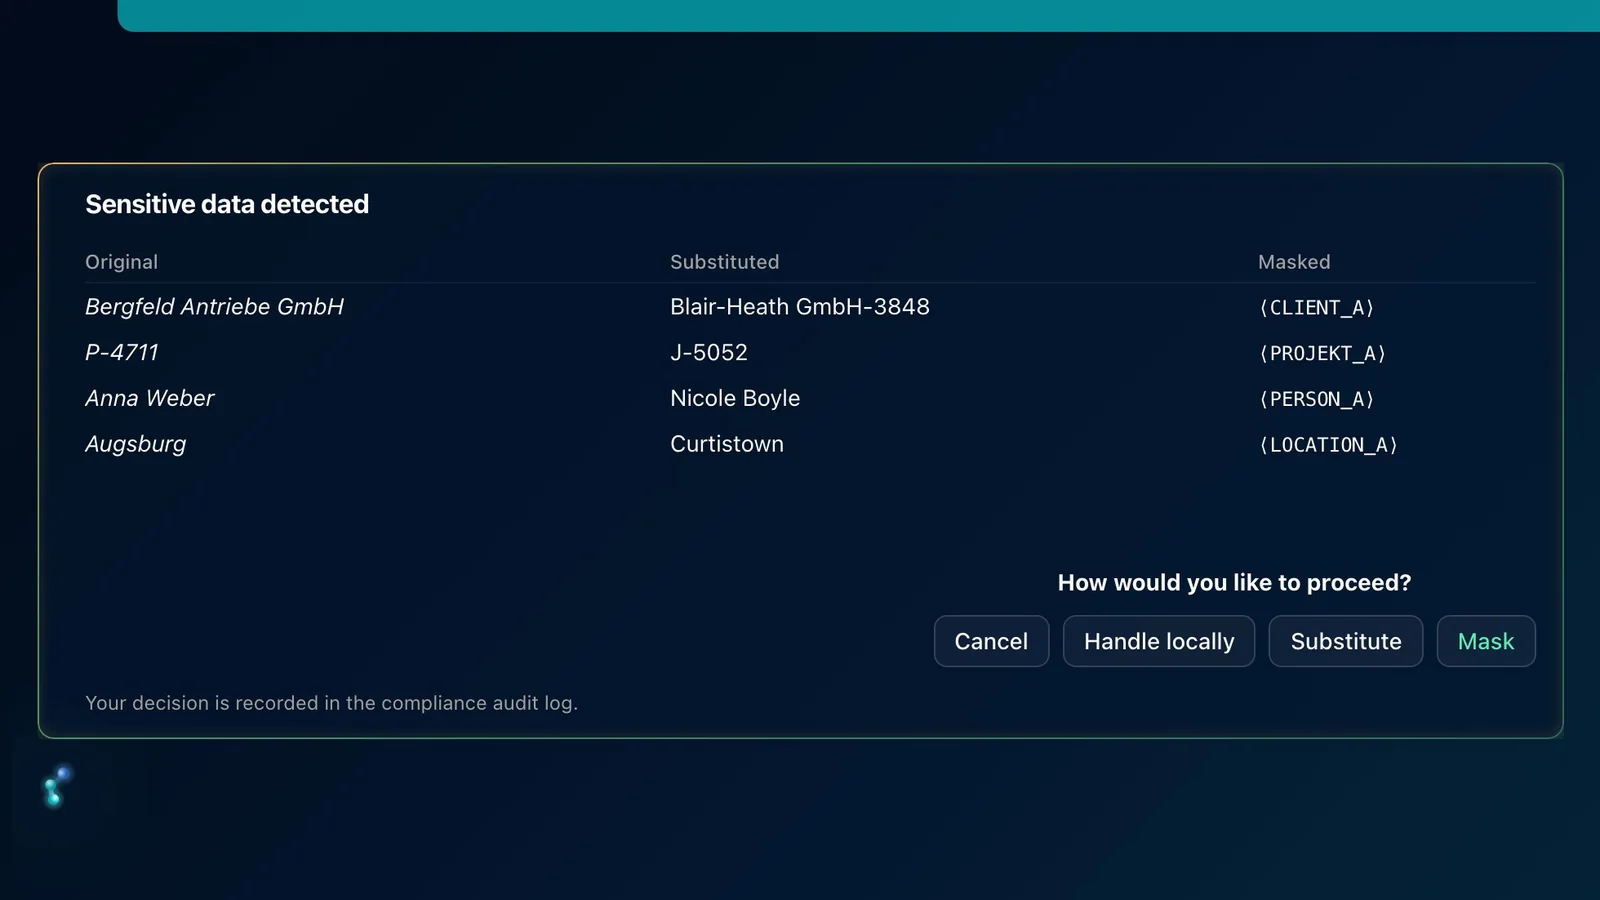The image size is (1600, 900).
Task: Confirm with the Mask button
Action: 1486,641
